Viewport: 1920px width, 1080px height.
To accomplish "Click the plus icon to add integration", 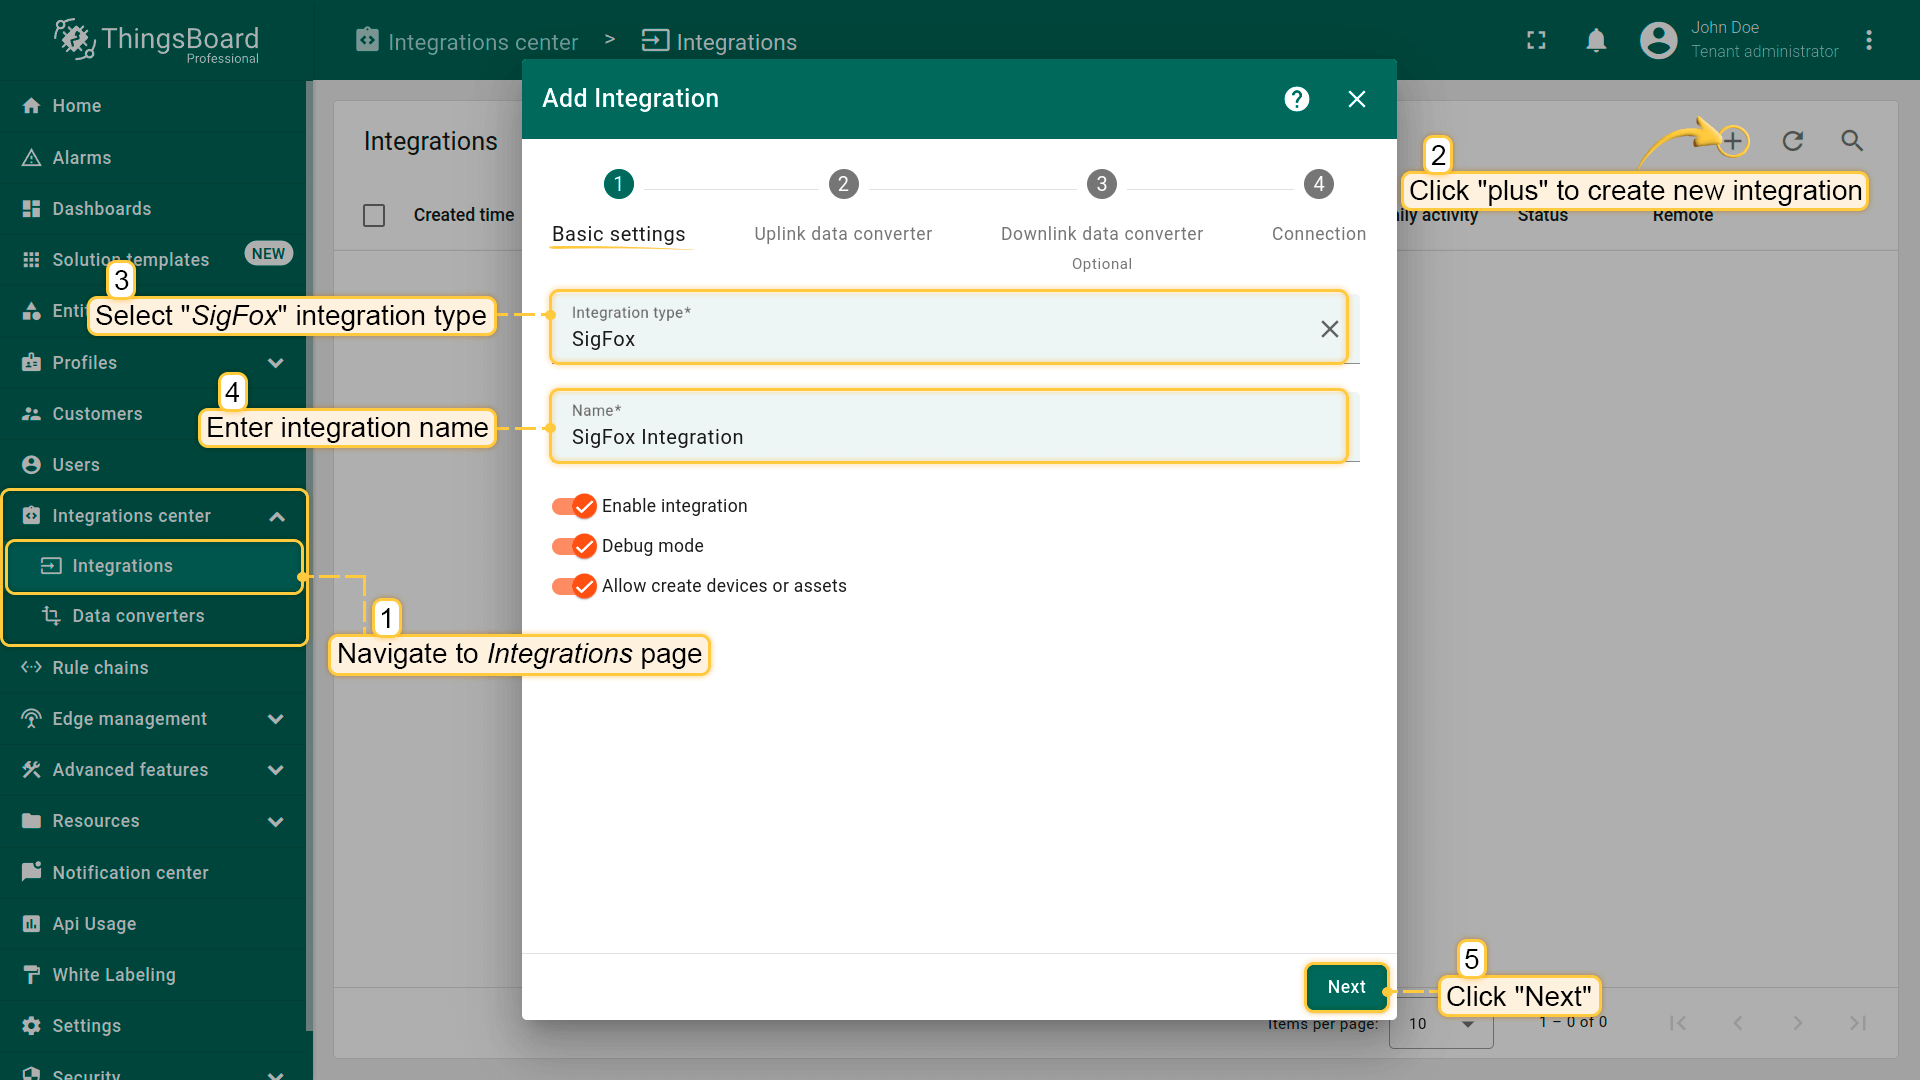I will pyautogui.click(x=1733, y=141).
